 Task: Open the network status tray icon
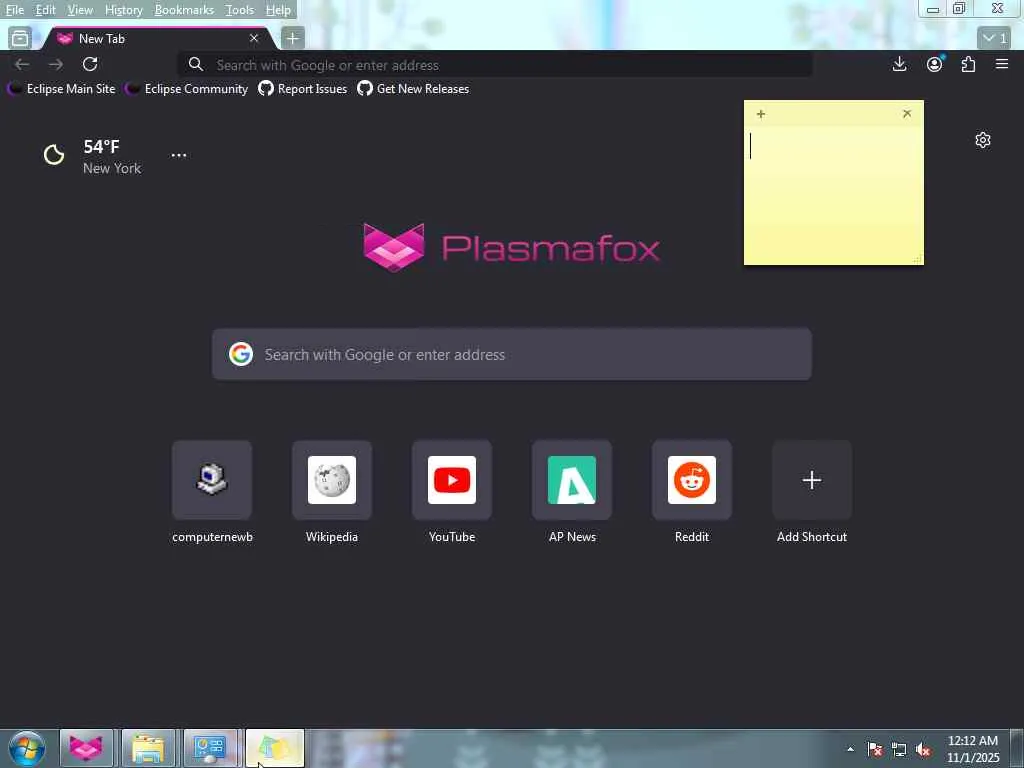(899, 749)
